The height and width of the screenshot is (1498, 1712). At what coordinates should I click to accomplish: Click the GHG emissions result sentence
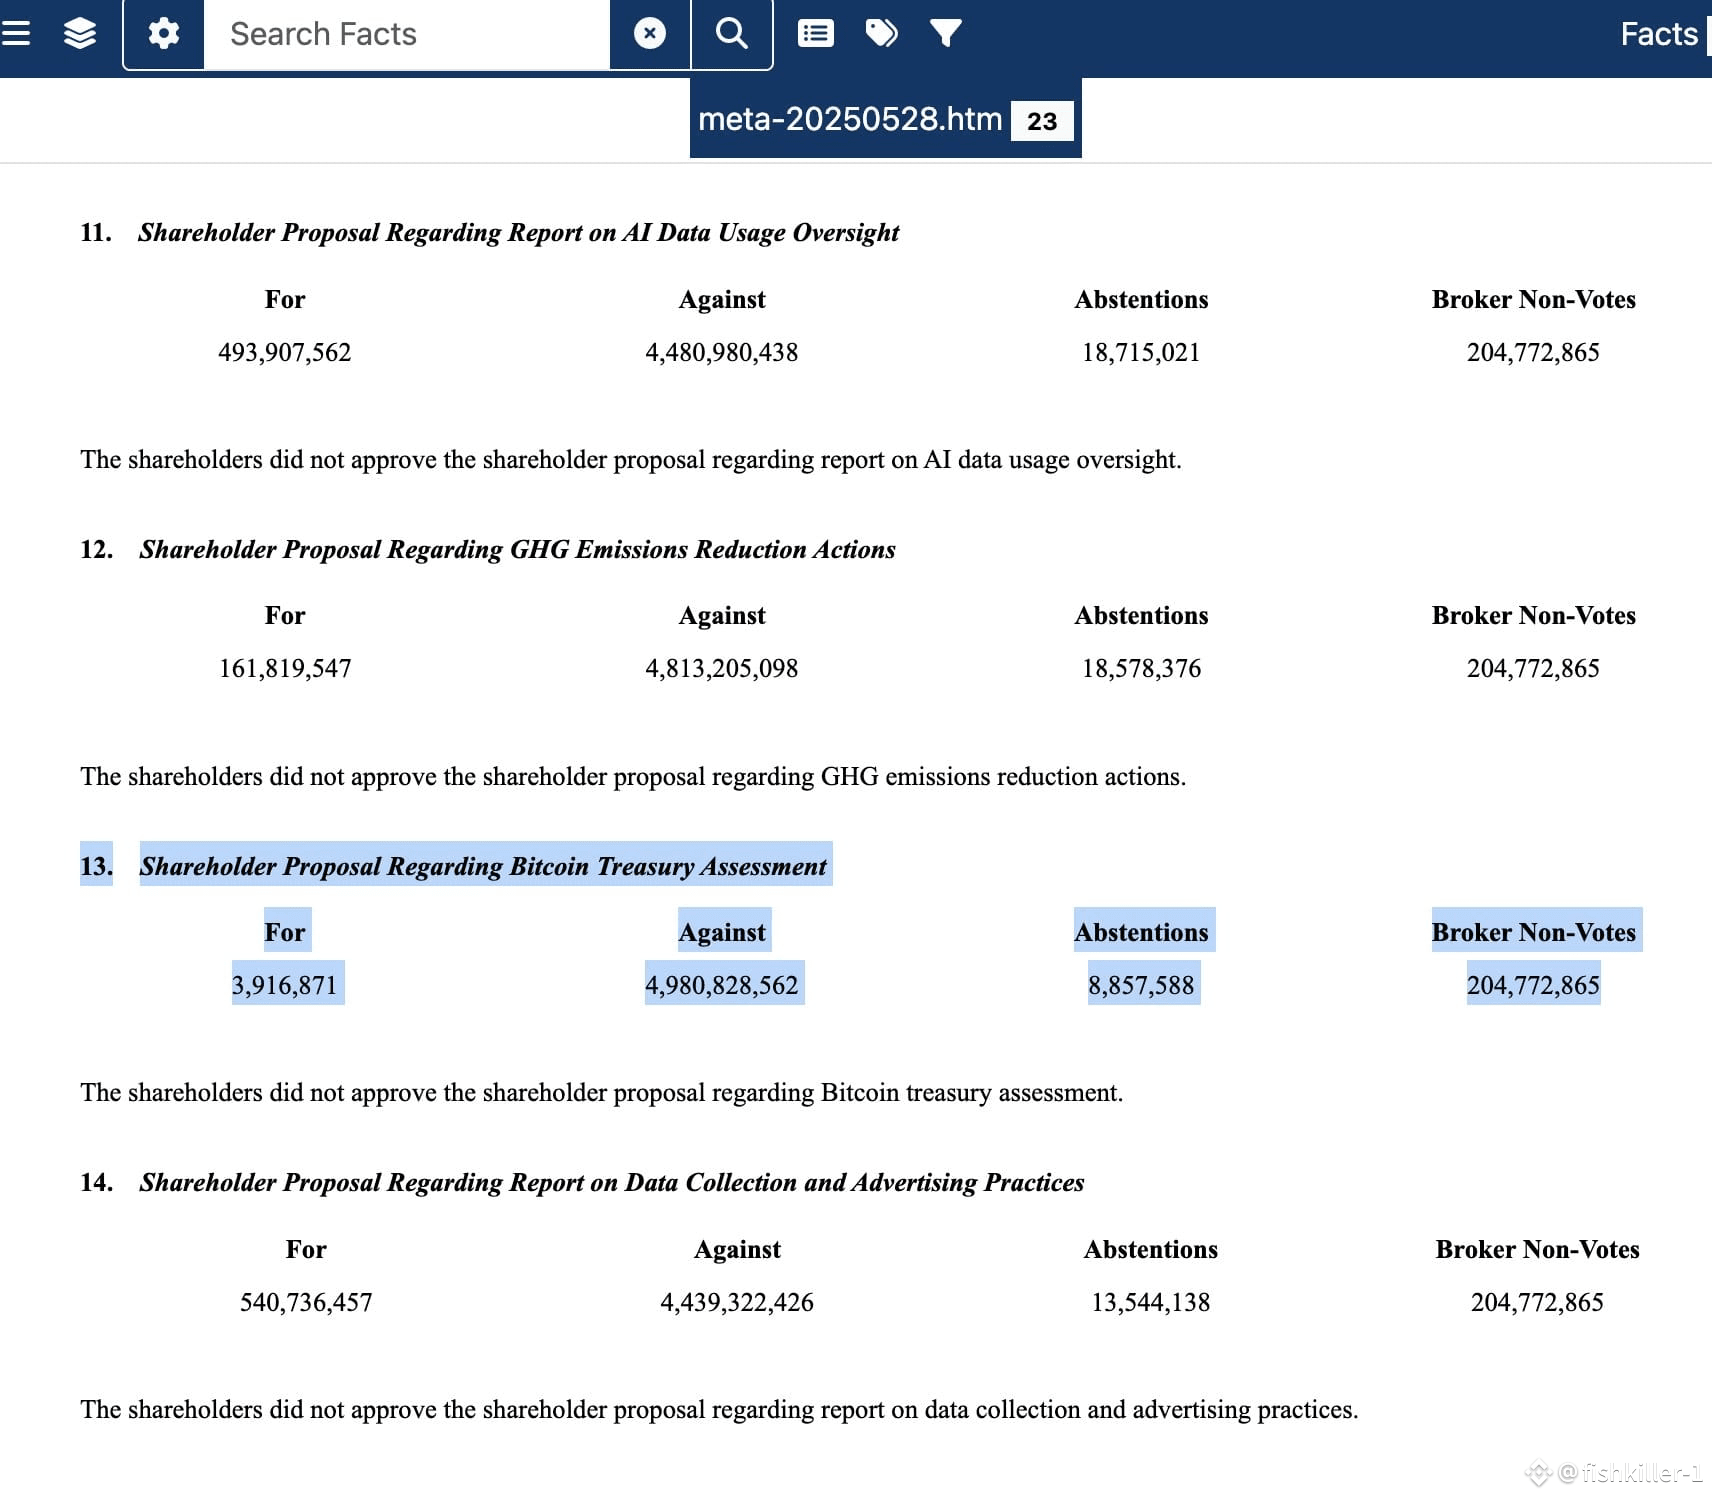(x=633, y=776)
